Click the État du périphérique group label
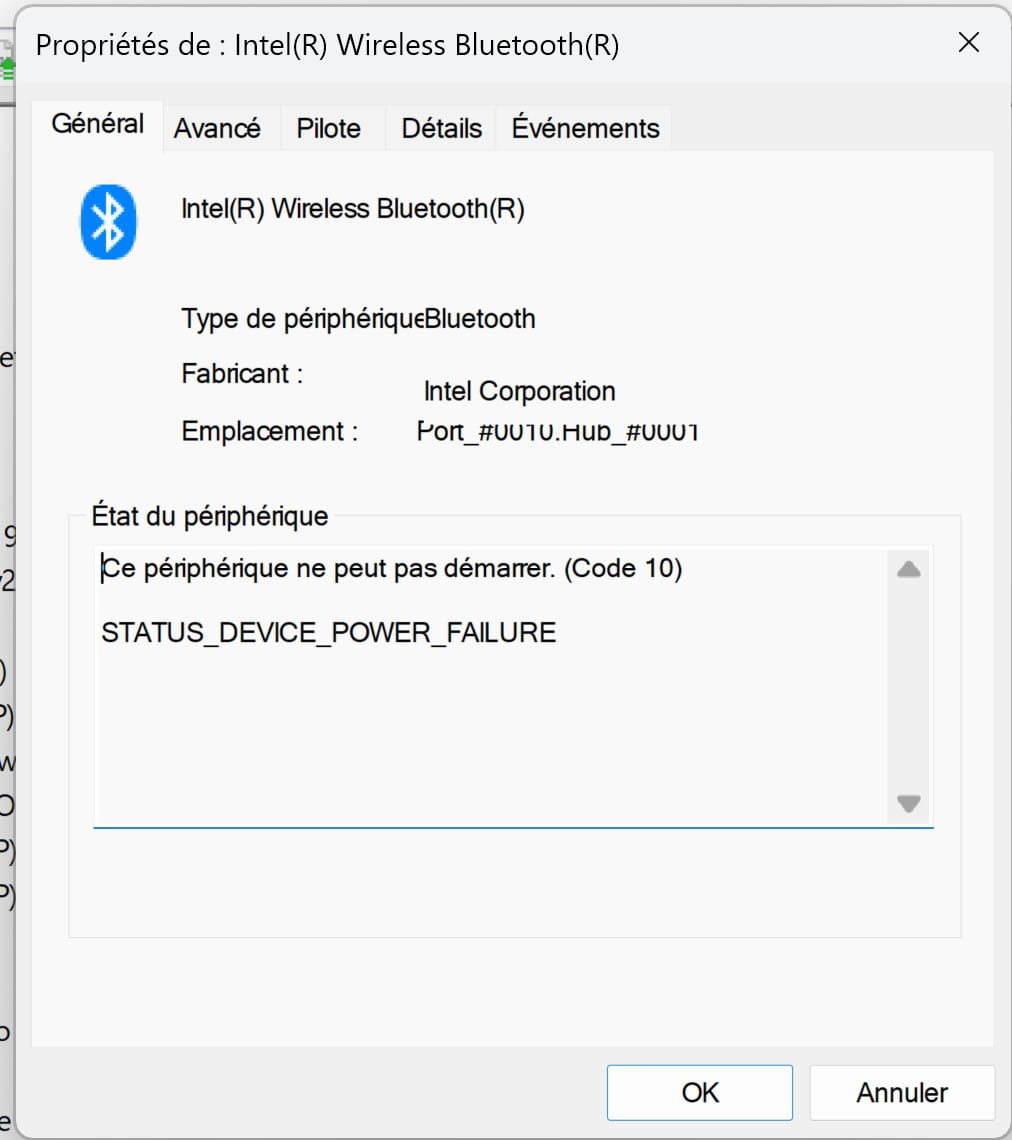 (x=210, y=517)
